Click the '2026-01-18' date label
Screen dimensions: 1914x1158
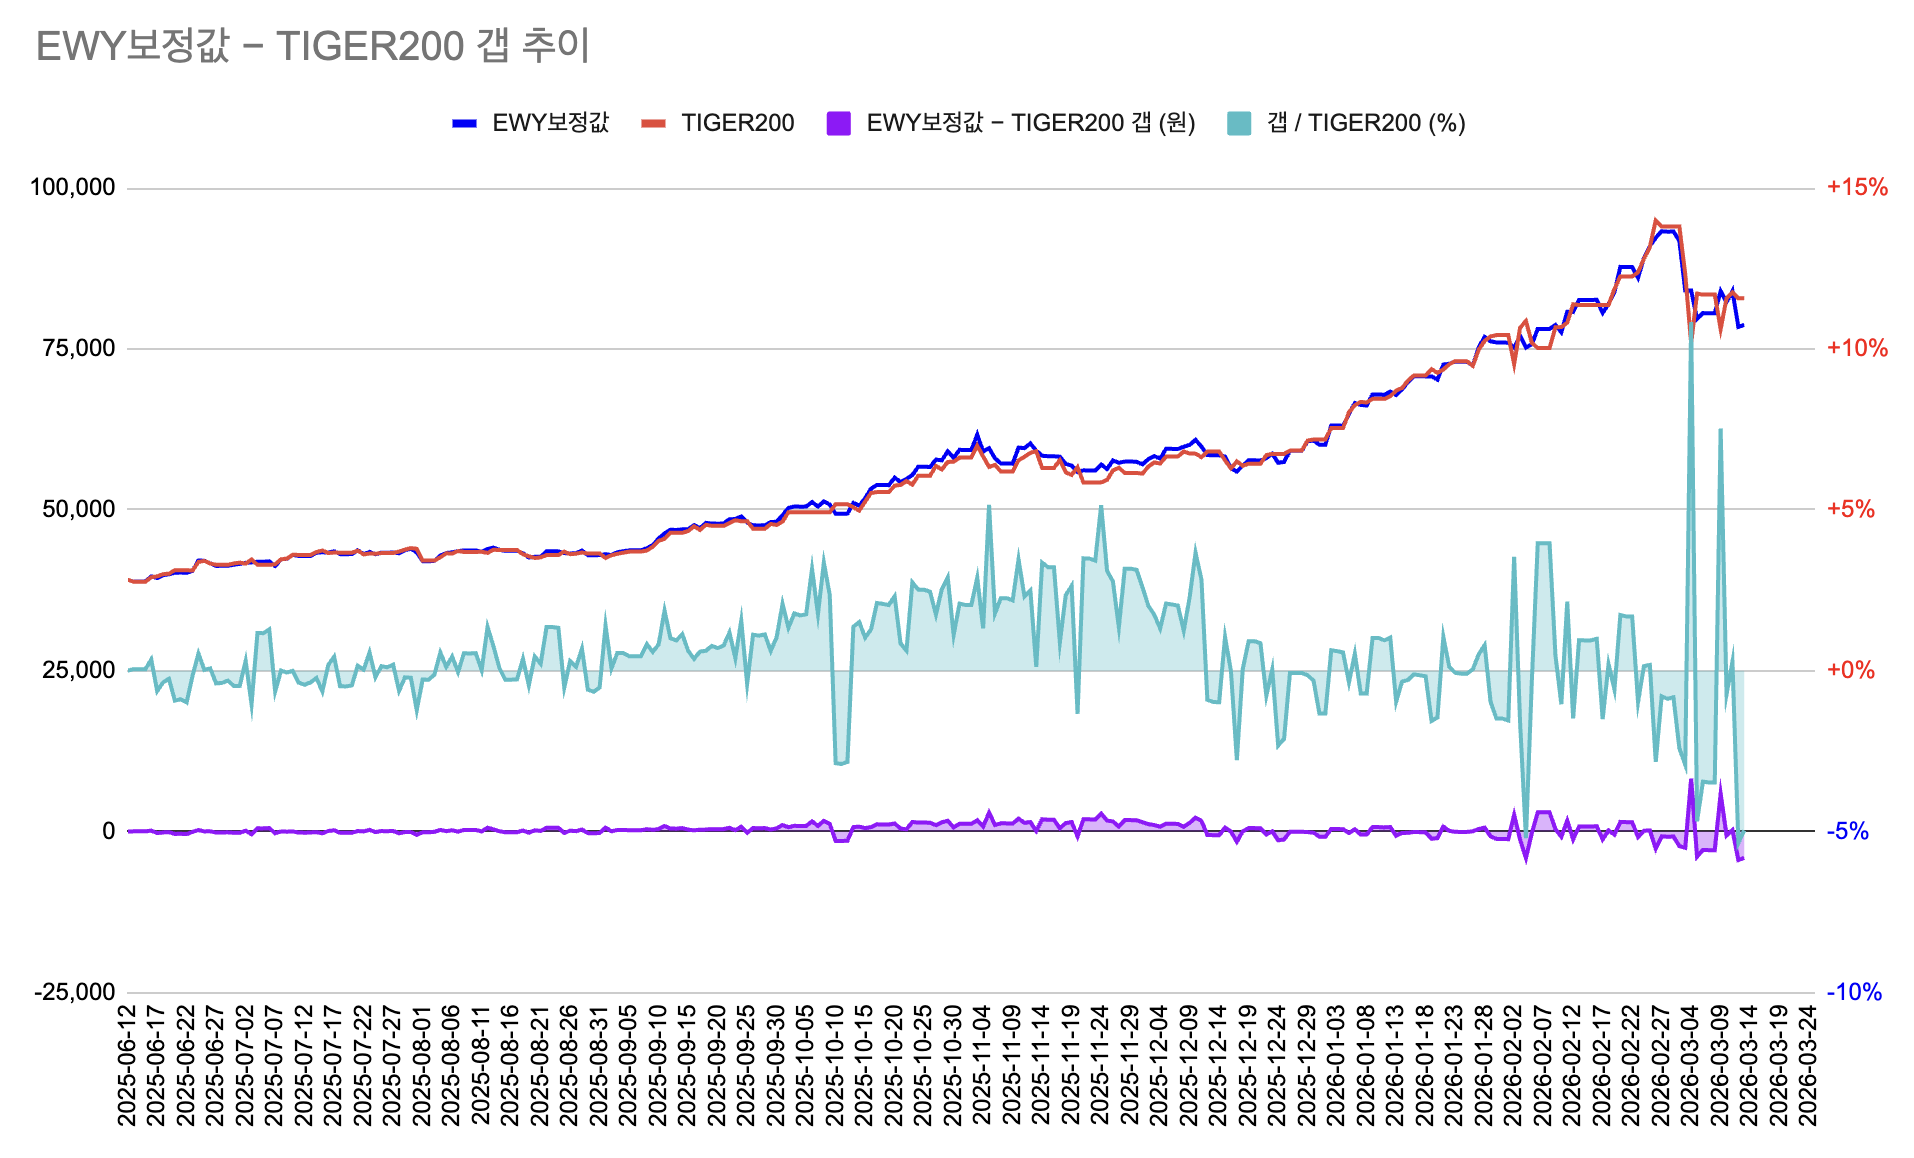click(x=1424, y=1066)
